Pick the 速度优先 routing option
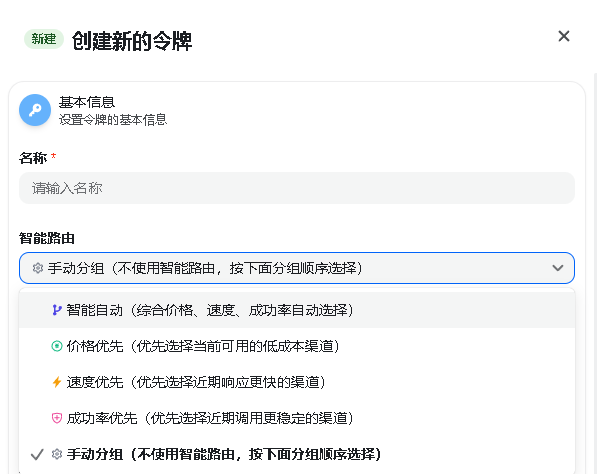 (297, 382)
